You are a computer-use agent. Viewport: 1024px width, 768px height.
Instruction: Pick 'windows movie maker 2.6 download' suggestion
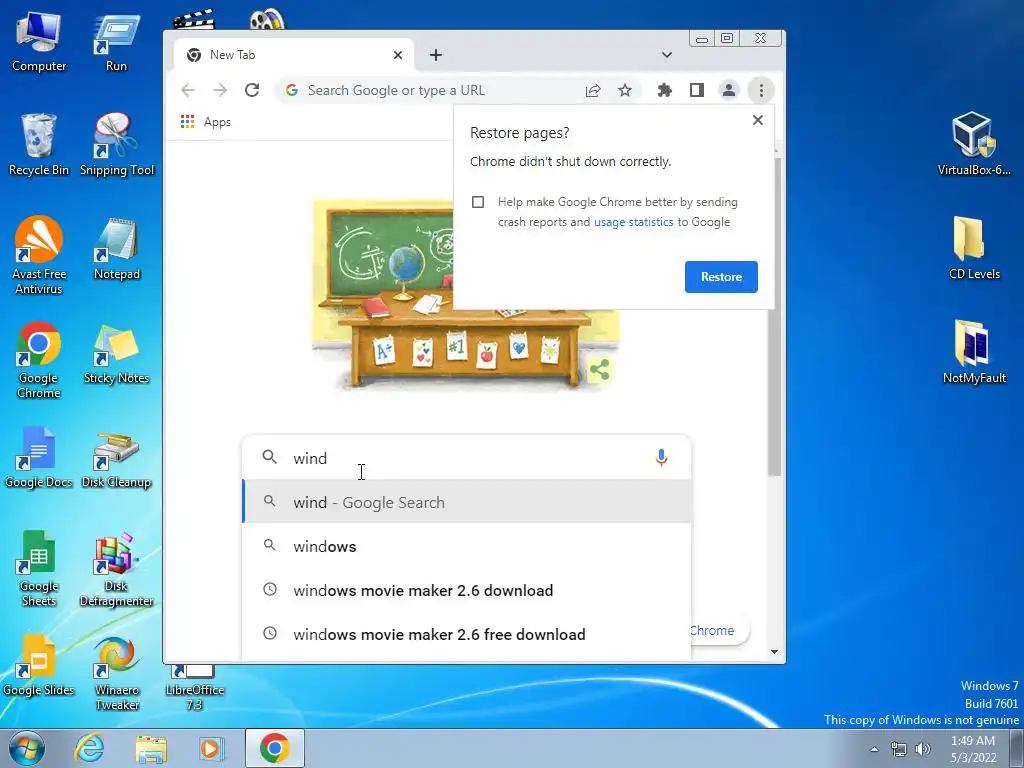click(466, 590)
